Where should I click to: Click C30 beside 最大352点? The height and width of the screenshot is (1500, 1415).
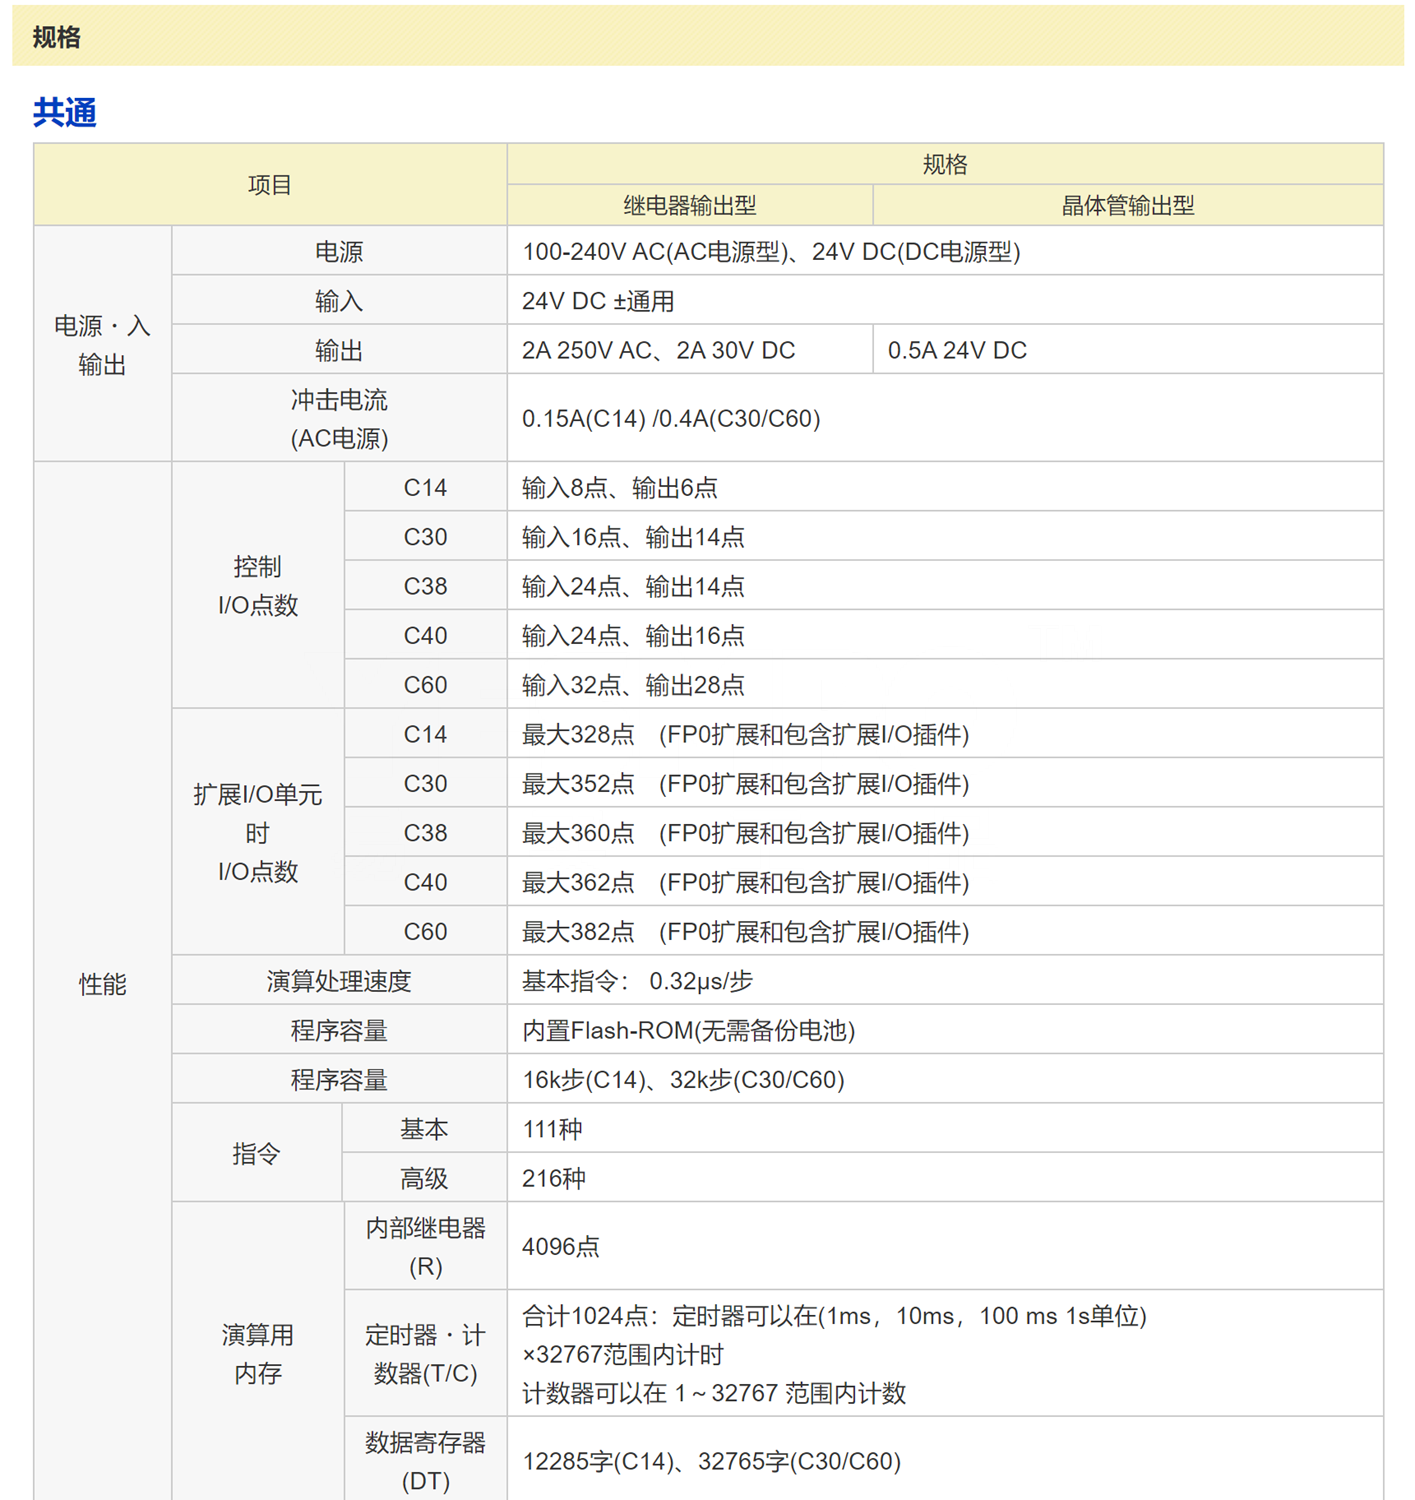click(425, 783)
